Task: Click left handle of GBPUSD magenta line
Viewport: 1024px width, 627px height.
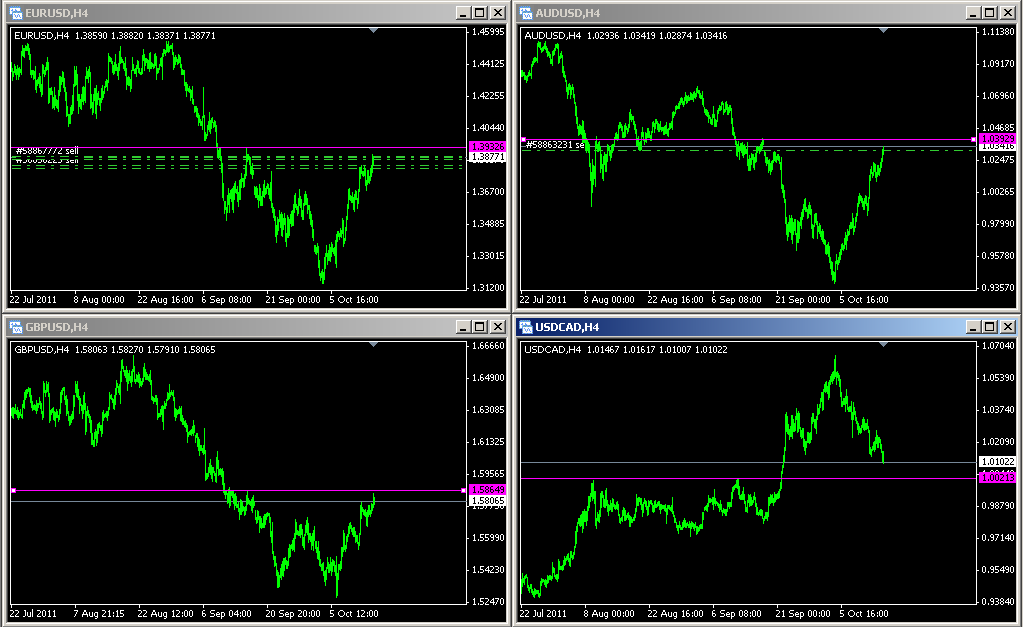Action: tap(14, 490)
